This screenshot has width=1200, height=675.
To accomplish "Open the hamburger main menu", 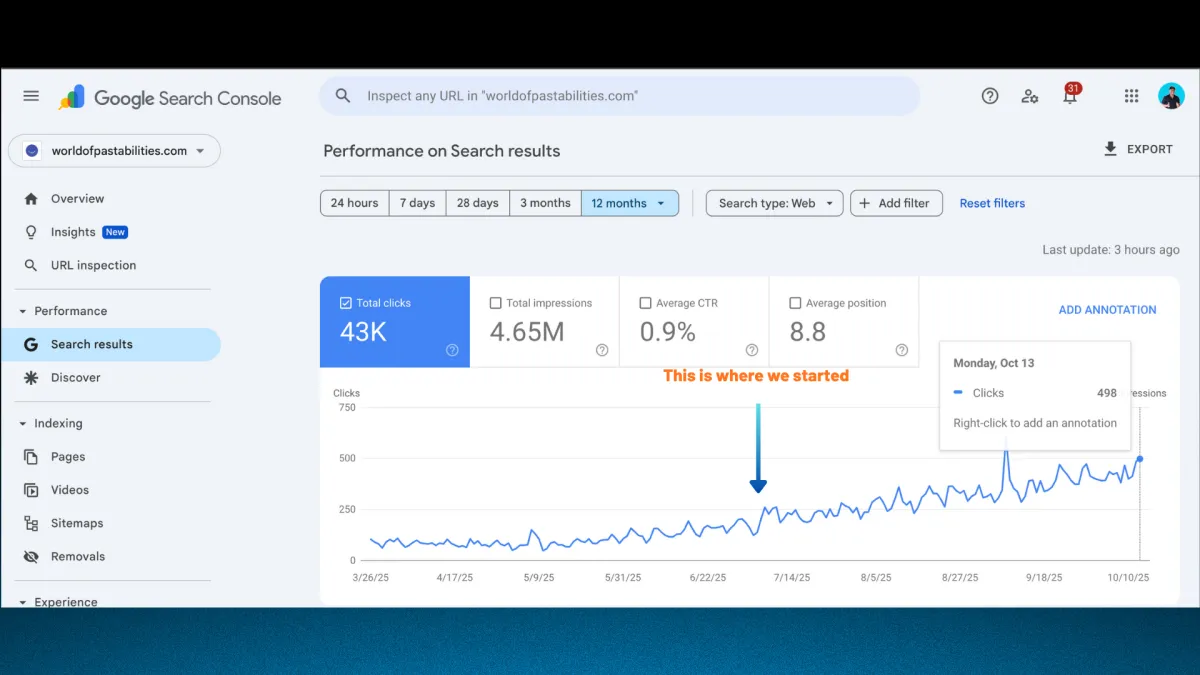I will (x=31, y=96).
